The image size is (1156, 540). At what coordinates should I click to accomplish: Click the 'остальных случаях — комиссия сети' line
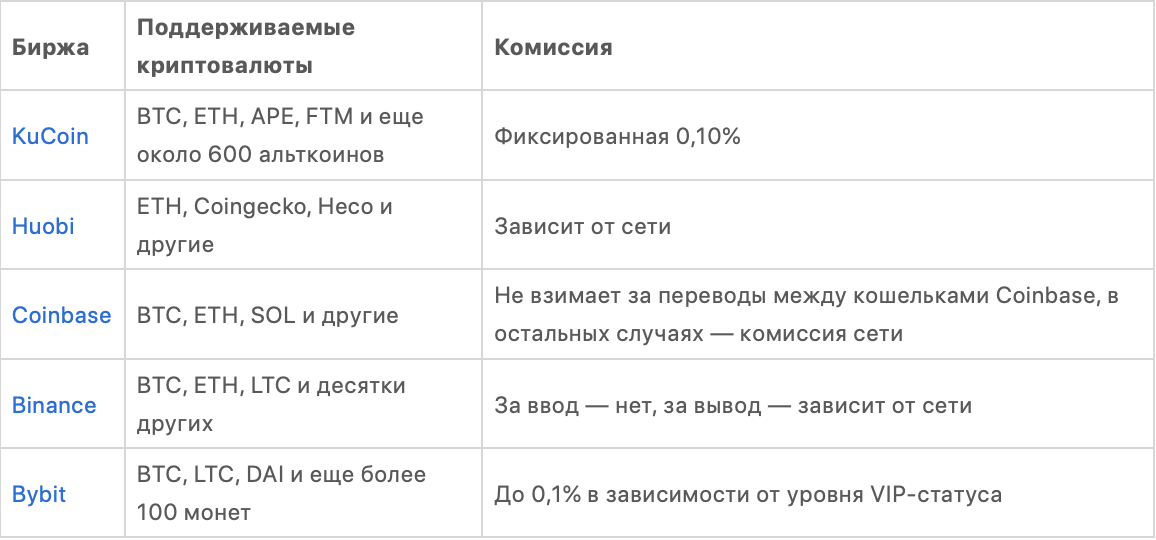[x=699, y=334]
